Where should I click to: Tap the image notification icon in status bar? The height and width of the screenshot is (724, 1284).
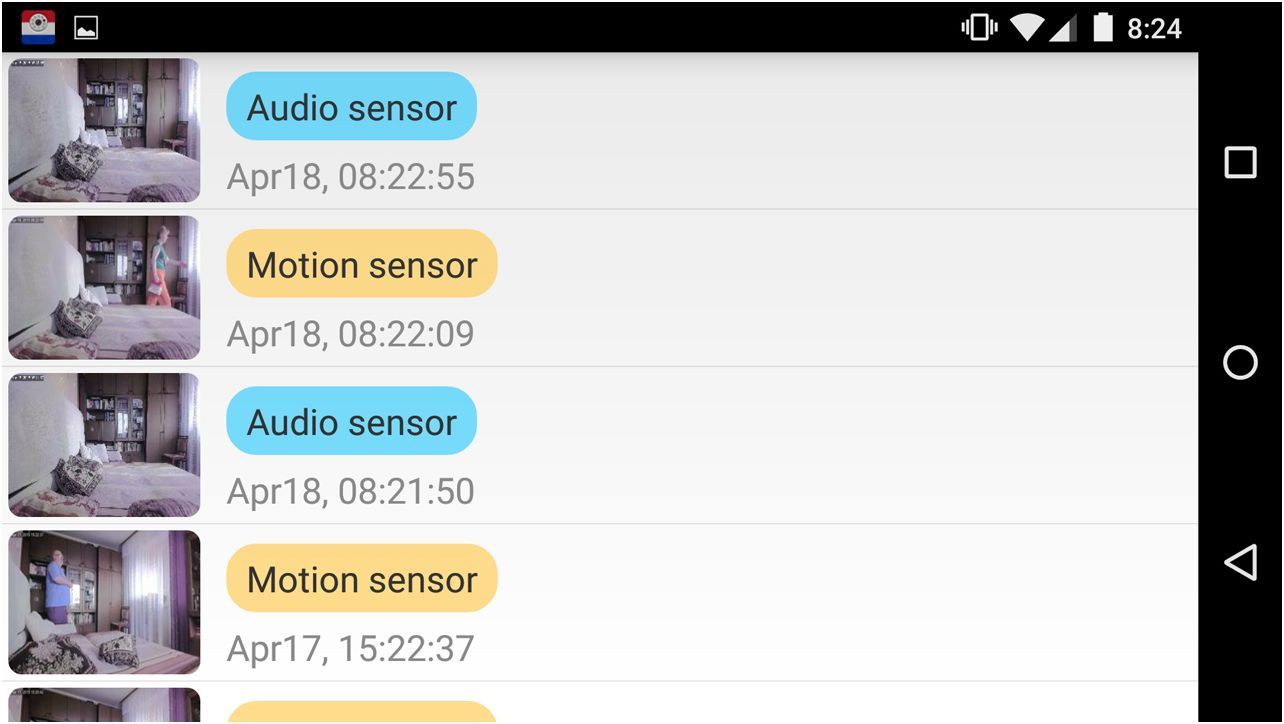point(86,28)
